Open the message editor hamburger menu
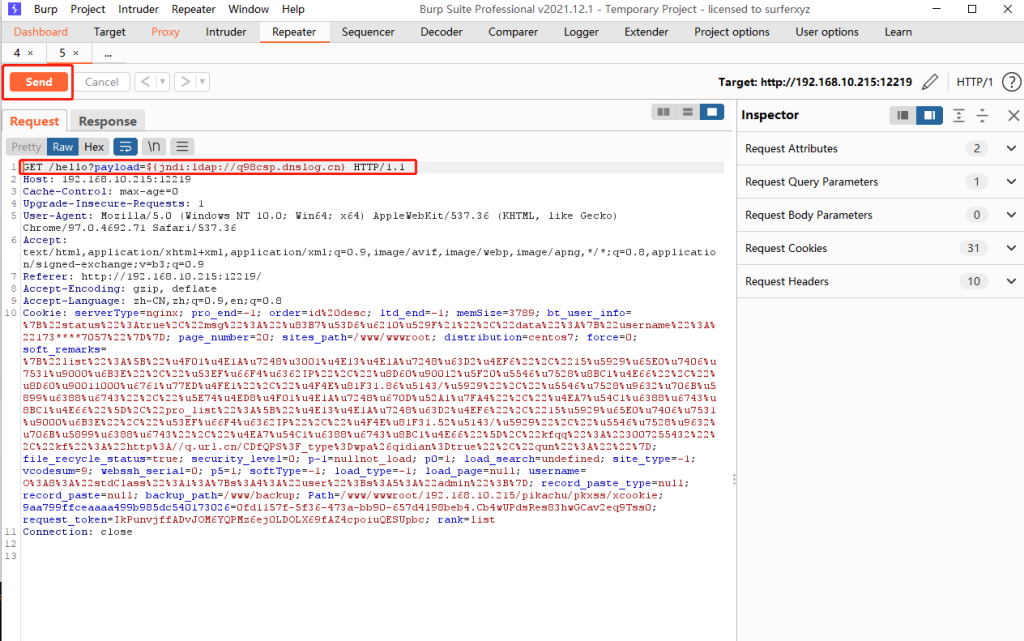Viewport: 1024px width, 641px height. 182,147
